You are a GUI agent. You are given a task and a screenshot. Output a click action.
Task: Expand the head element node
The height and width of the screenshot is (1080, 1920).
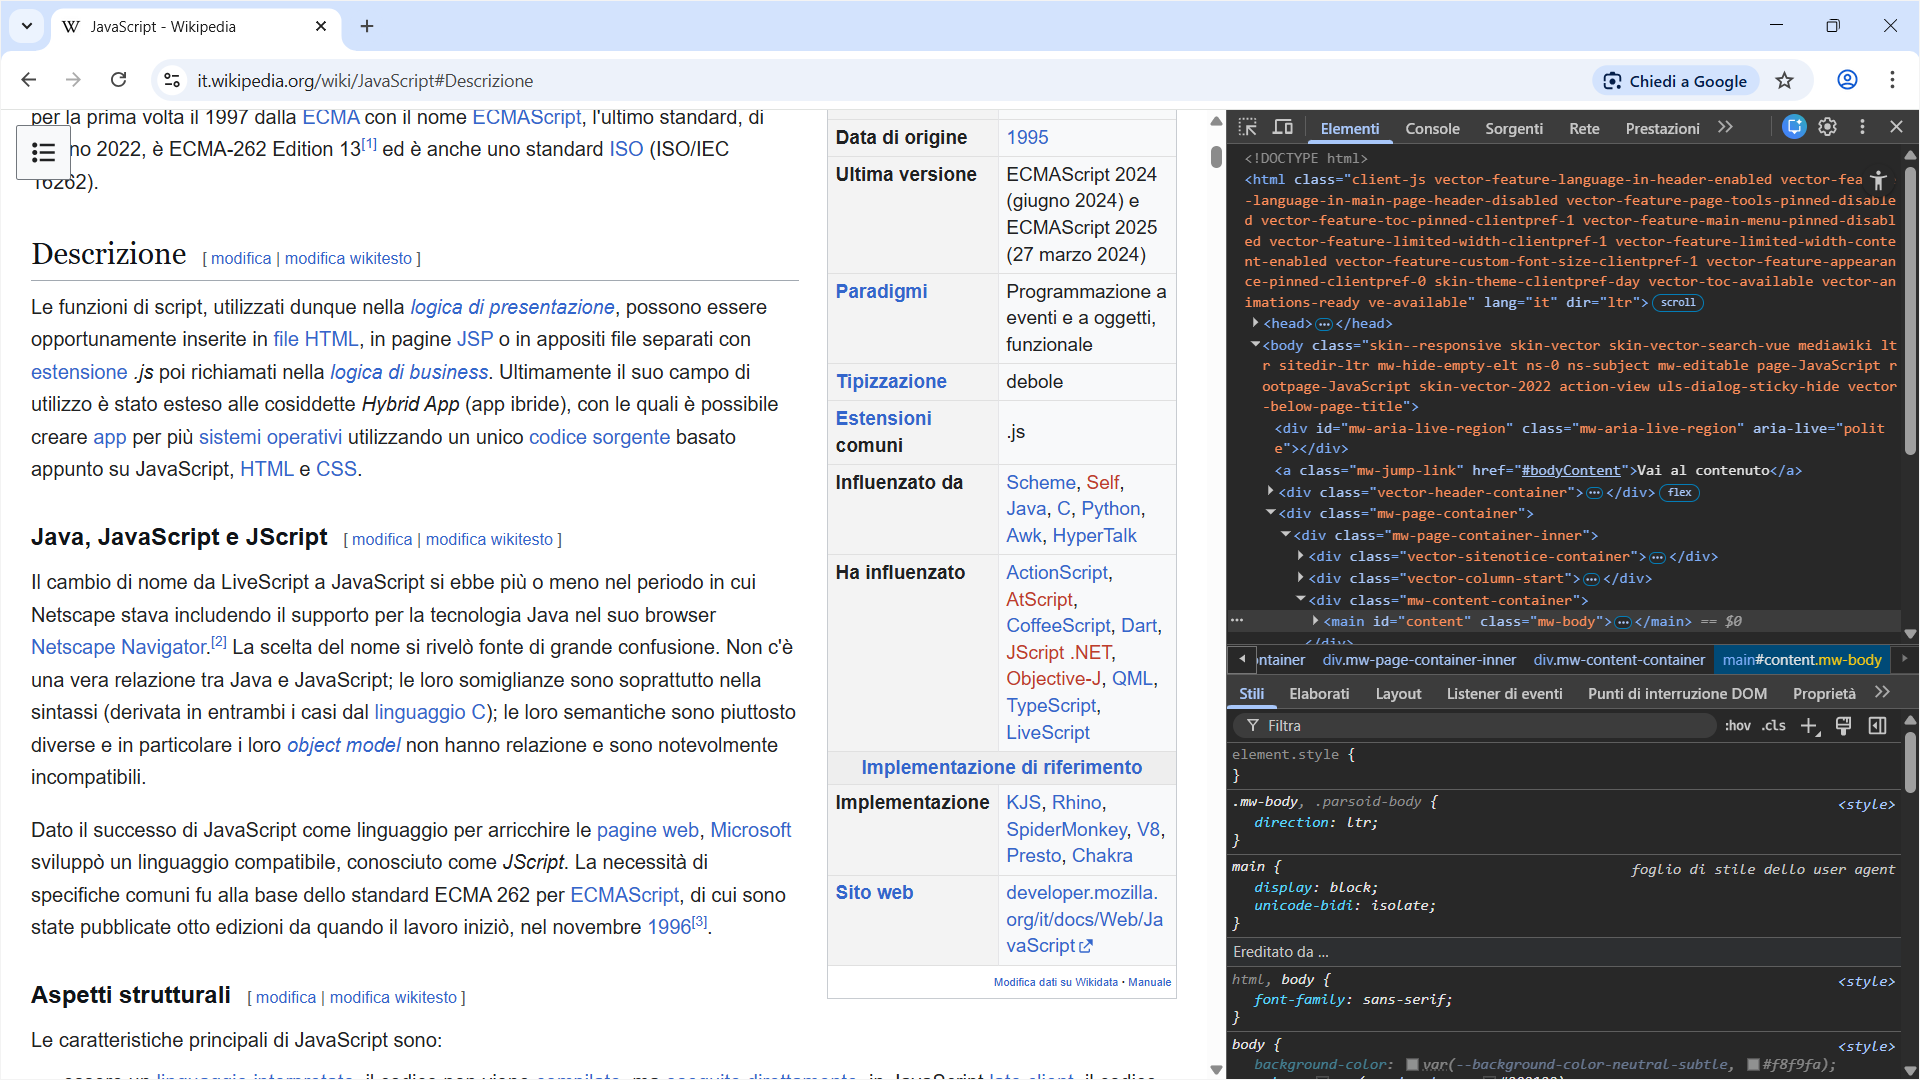[1255, 323]
